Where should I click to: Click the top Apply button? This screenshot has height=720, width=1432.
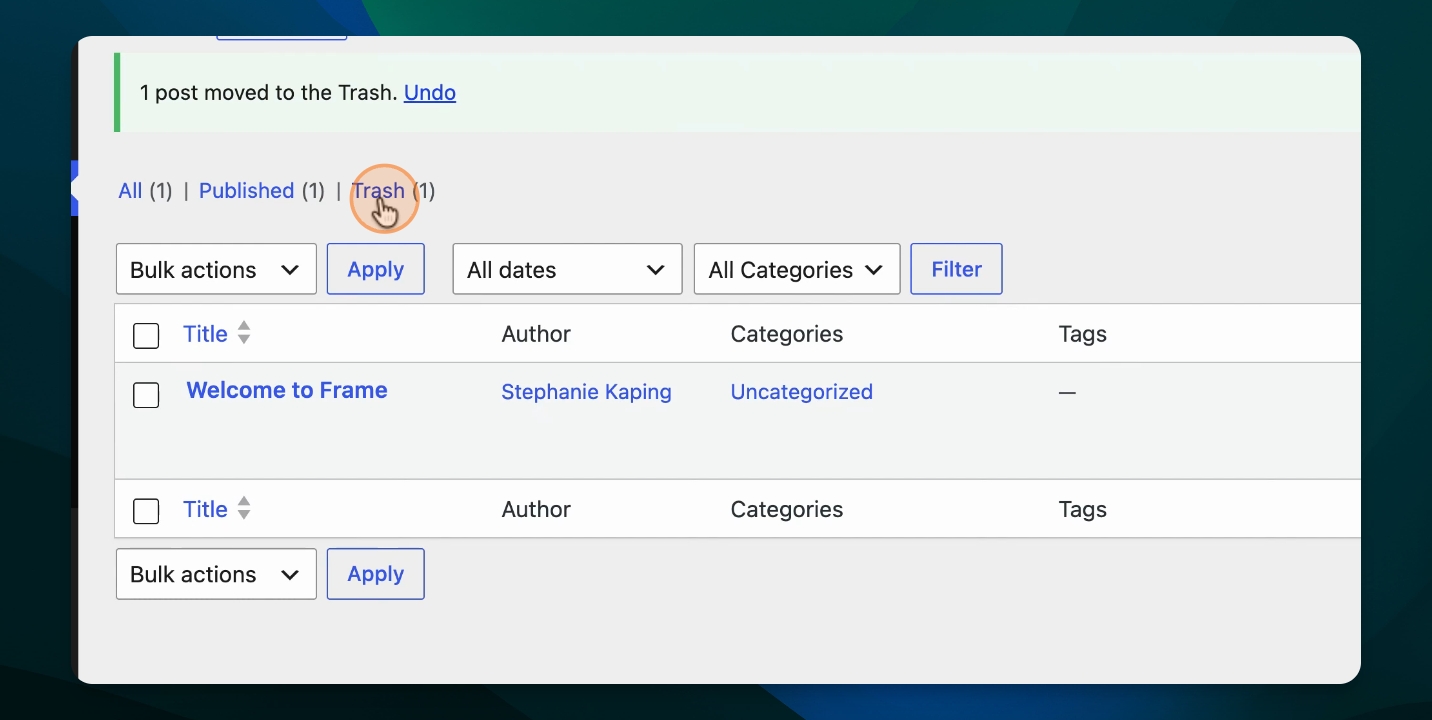376,269
